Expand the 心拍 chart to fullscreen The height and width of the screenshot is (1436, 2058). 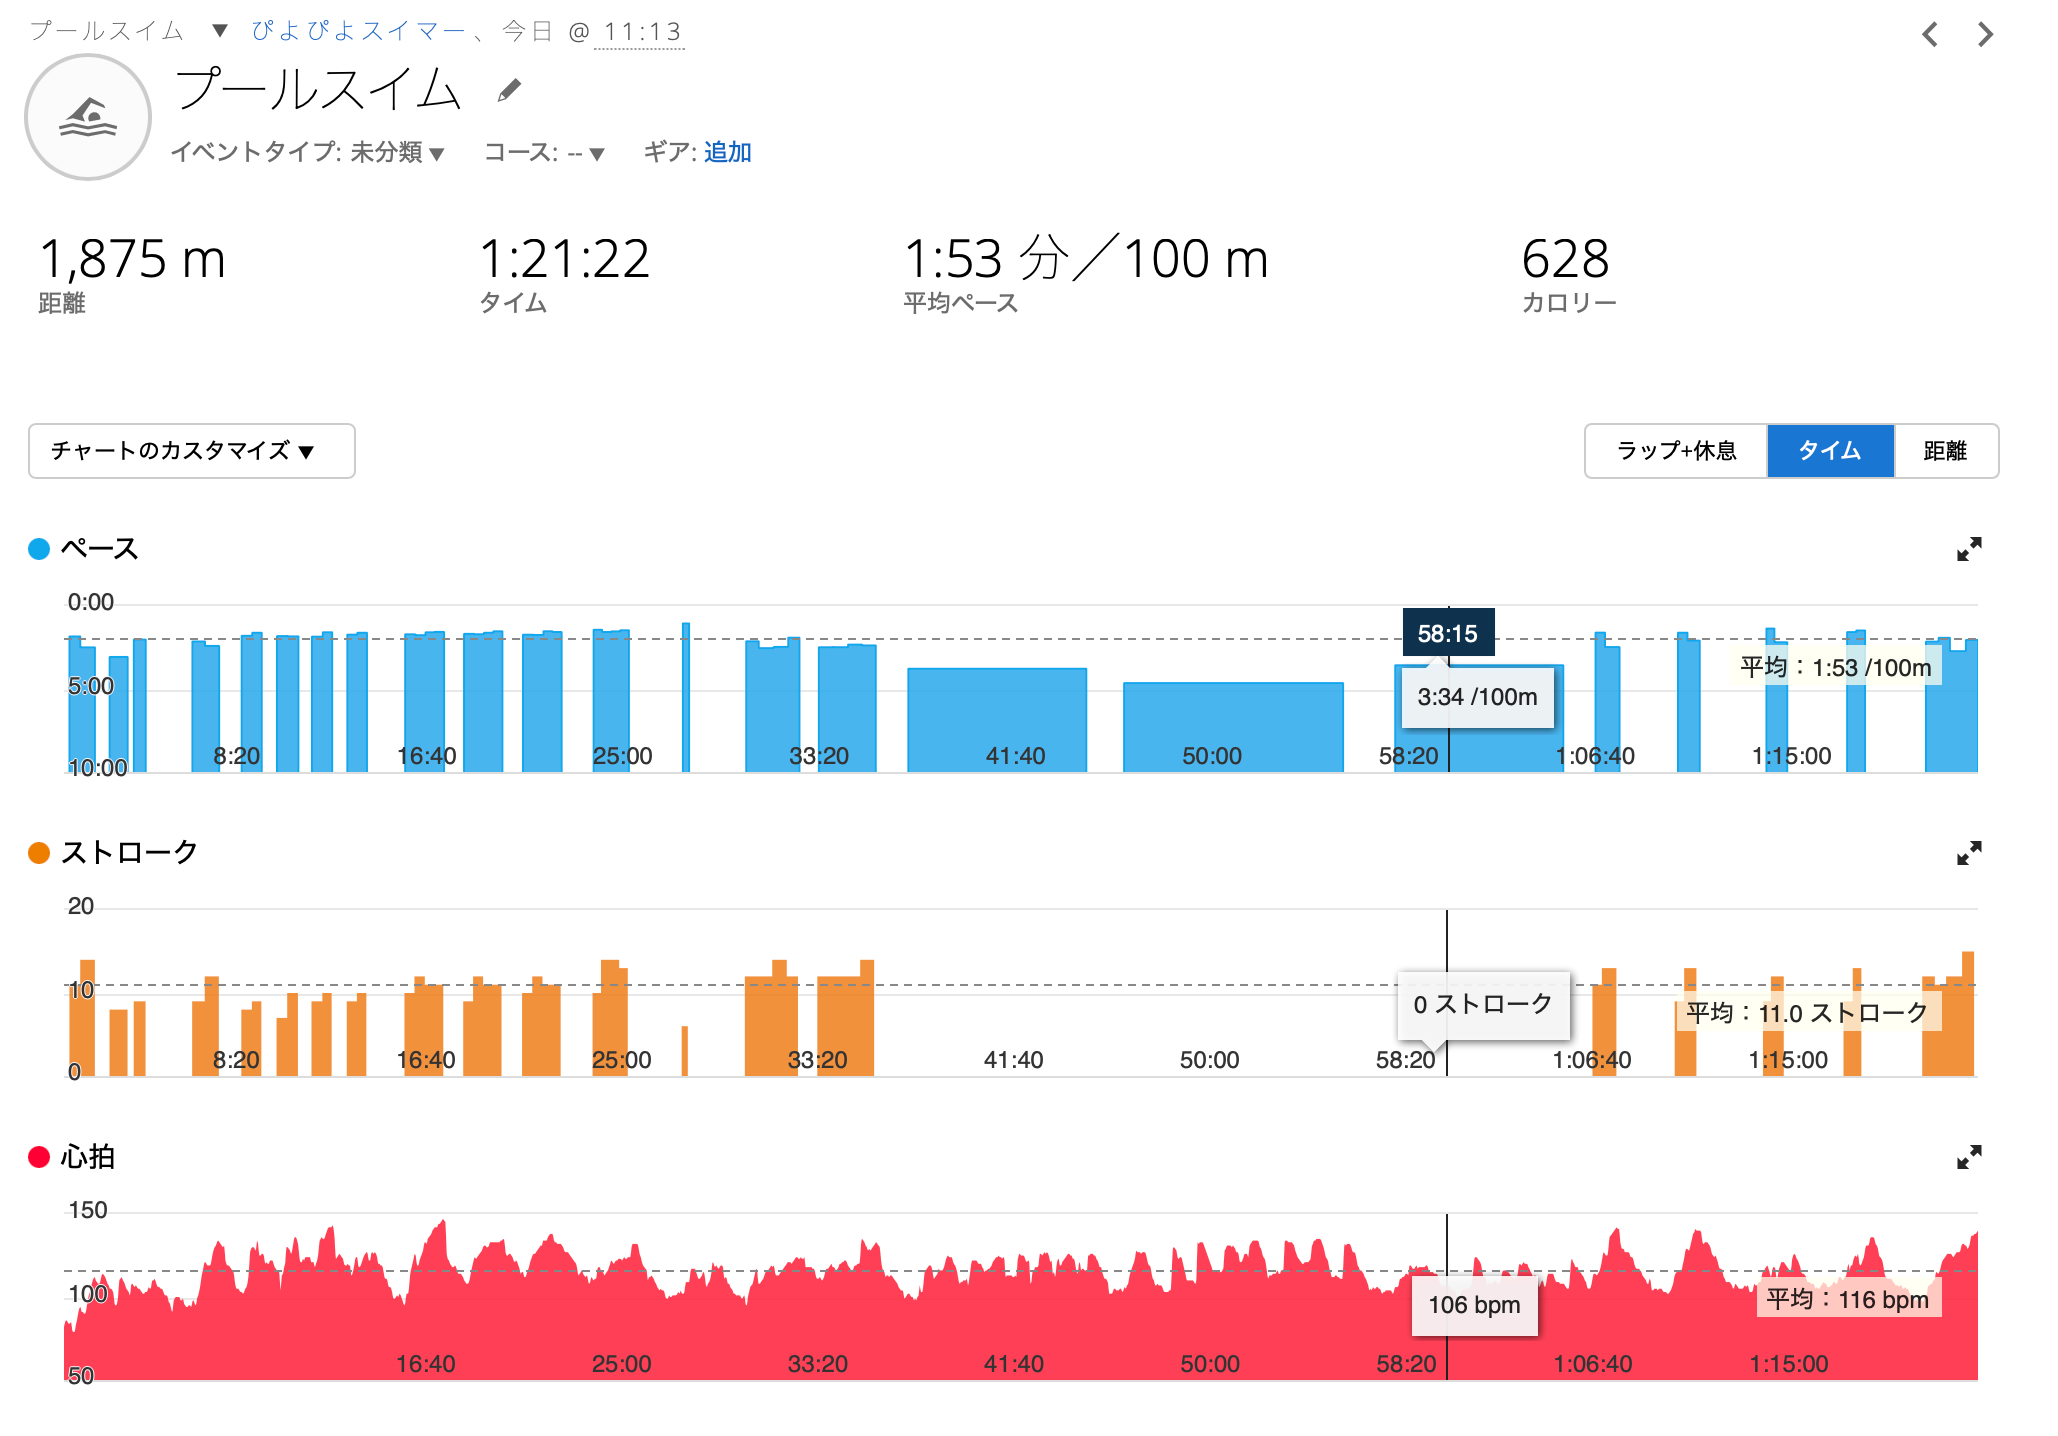pyautogui.click(x=1968, y=1157)
